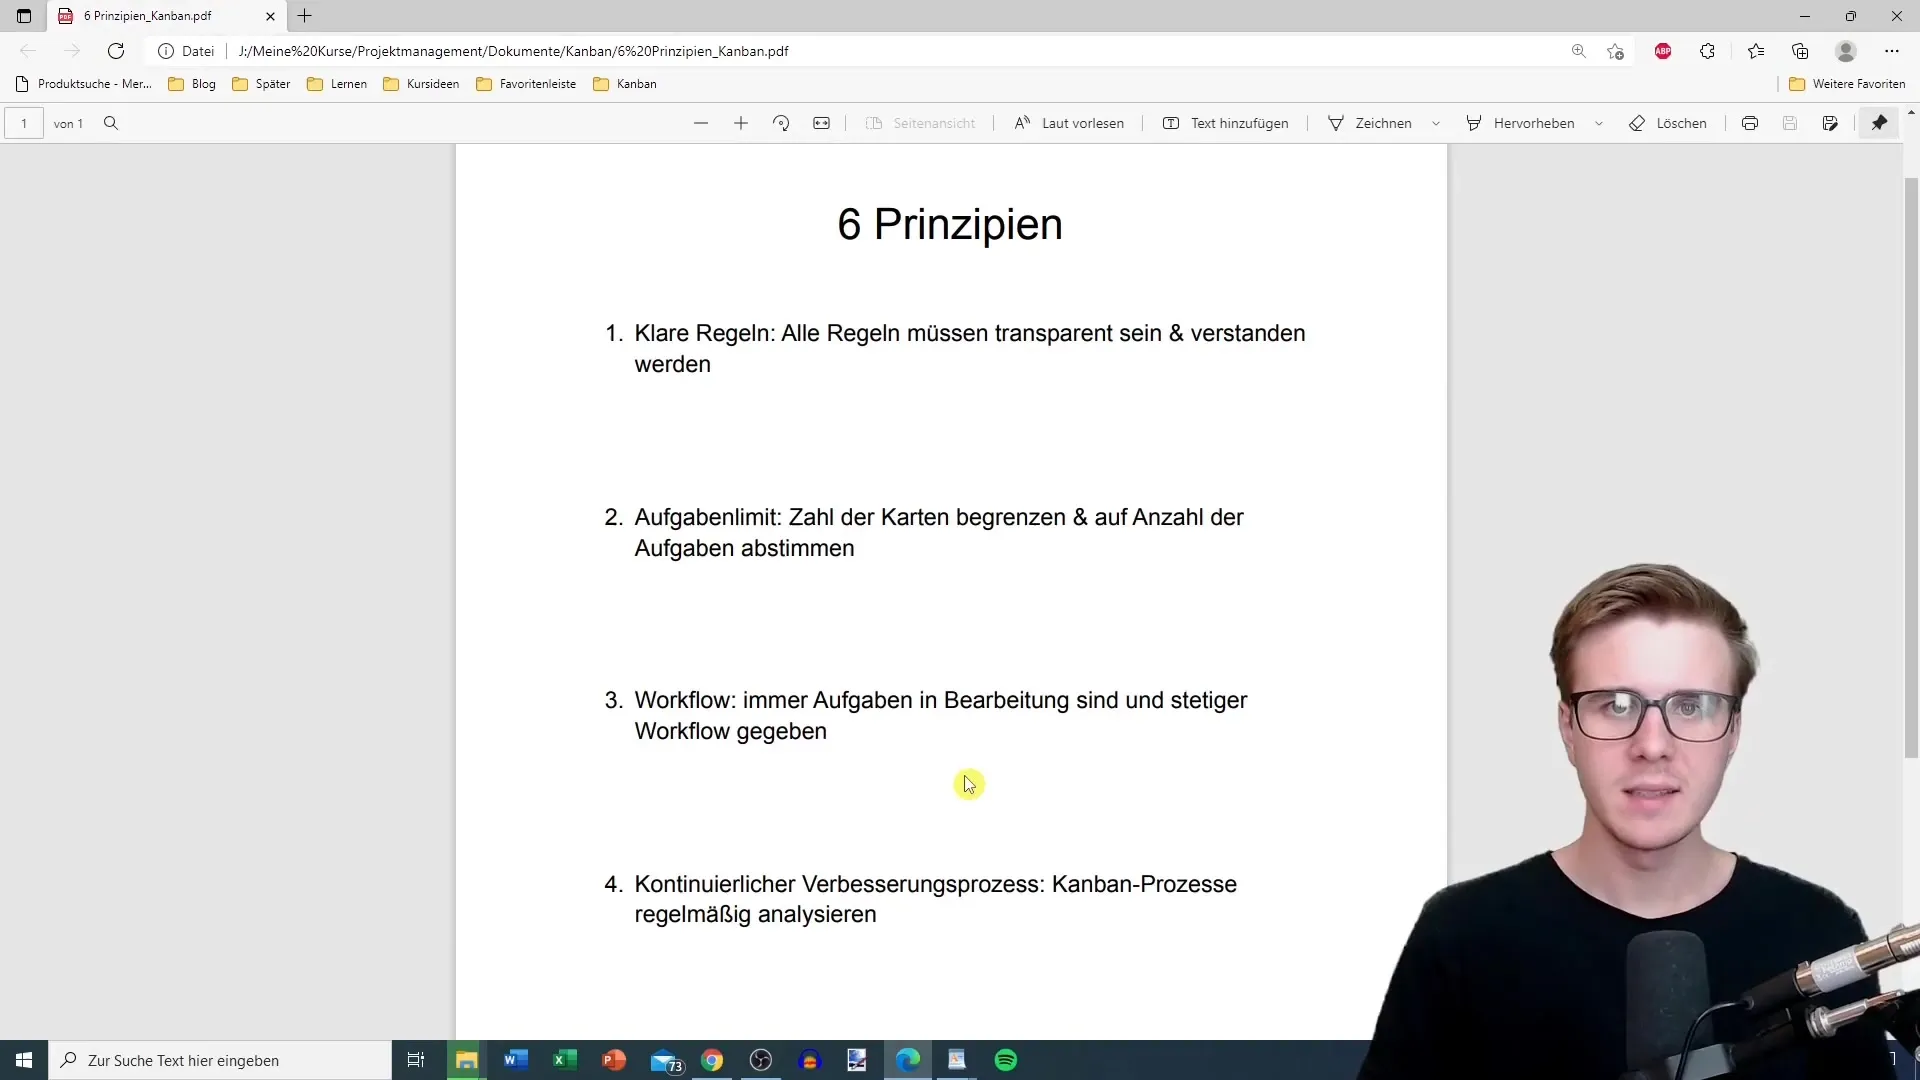The width and height of the screenshot is (1920, 1080).
Task: Click the text "Aufgabenlimit"
Action: tap(704, 517)
